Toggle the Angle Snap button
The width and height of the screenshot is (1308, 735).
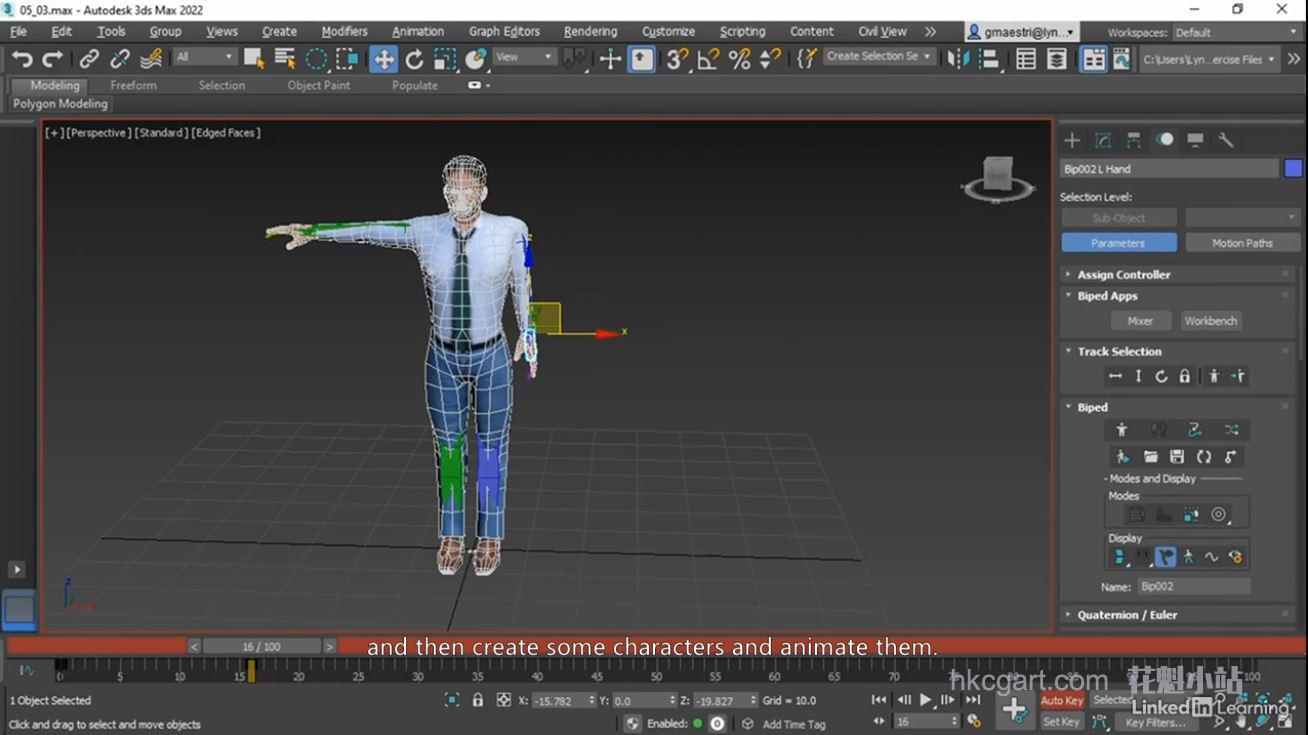click(708, 59)
